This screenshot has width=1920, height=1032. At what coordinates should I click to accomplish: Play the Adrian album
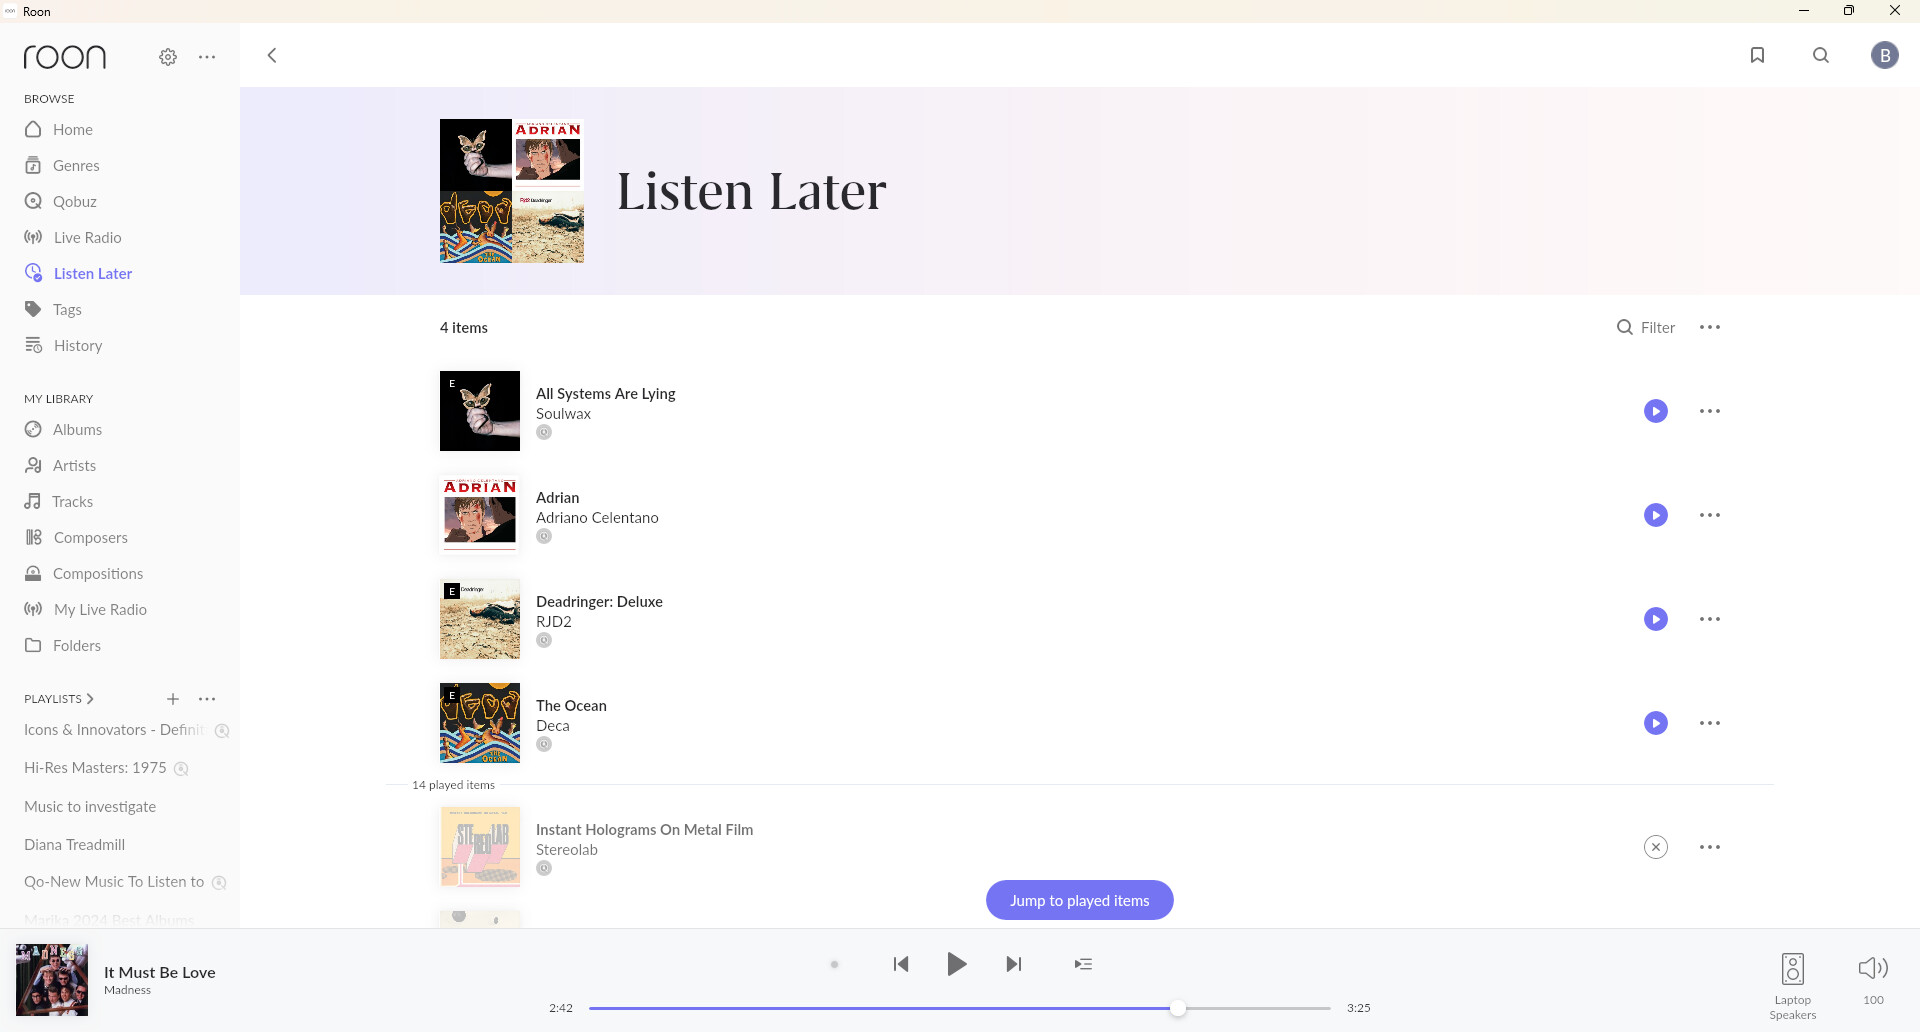tap(1656, 515)
